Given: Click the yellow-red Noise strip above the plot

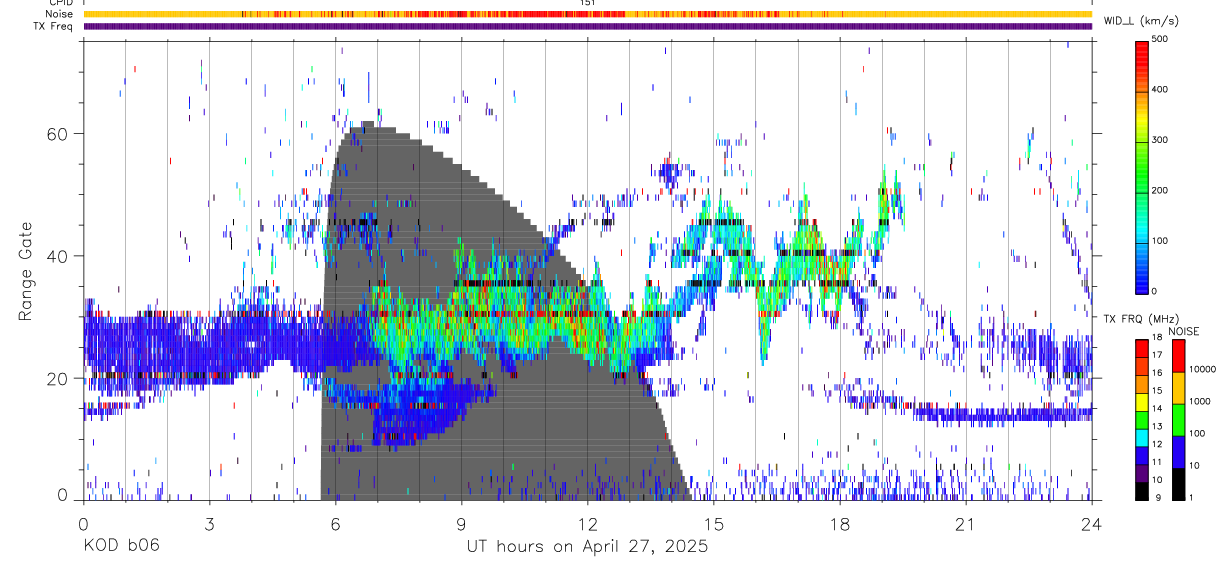Looking at the screenshot, I should [587, 14].
